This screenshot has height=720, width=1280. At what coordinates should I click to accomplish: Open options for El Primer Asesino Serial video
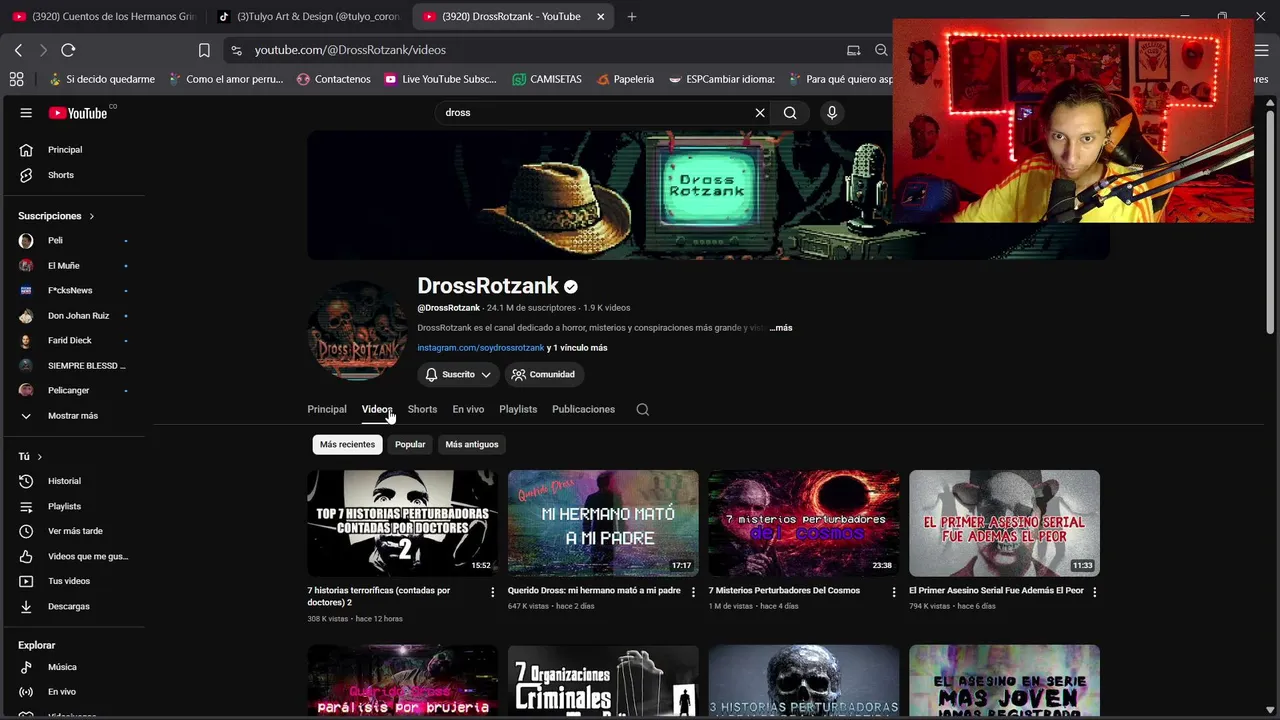coord(1095,592)
